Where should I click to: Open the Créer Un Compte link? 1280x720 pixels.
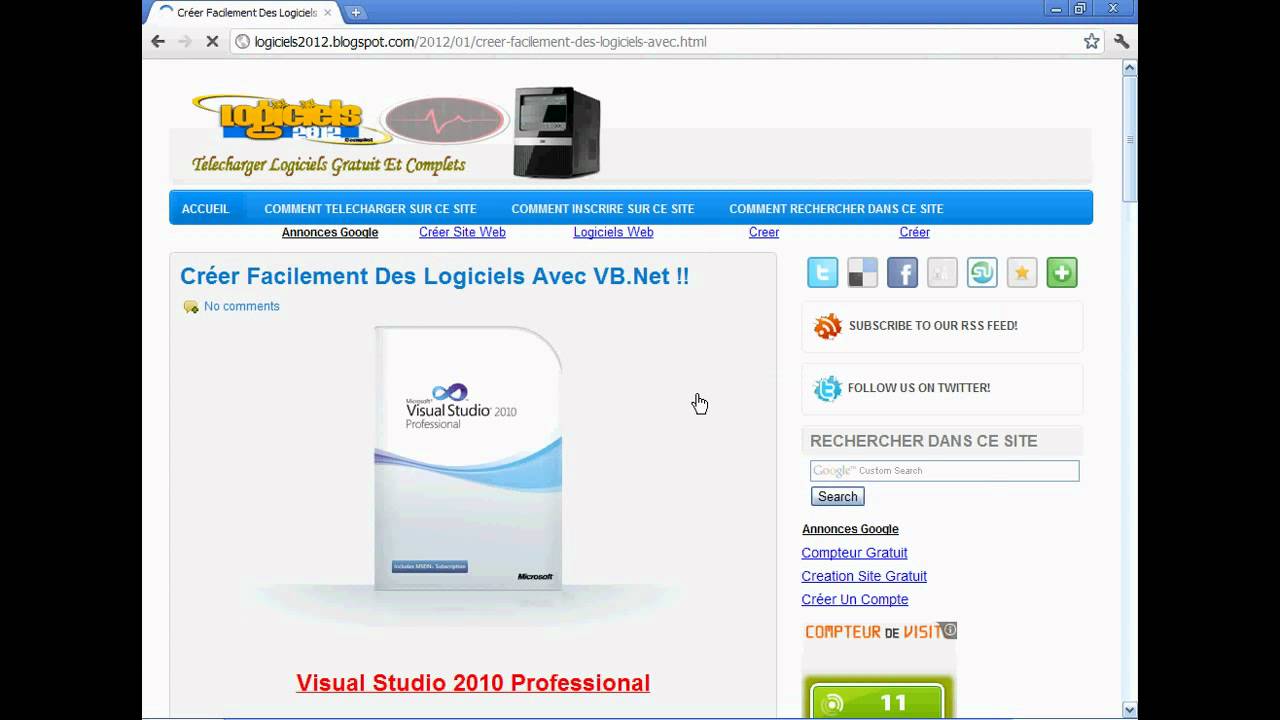pyautogui.click(x=855, y=599)
